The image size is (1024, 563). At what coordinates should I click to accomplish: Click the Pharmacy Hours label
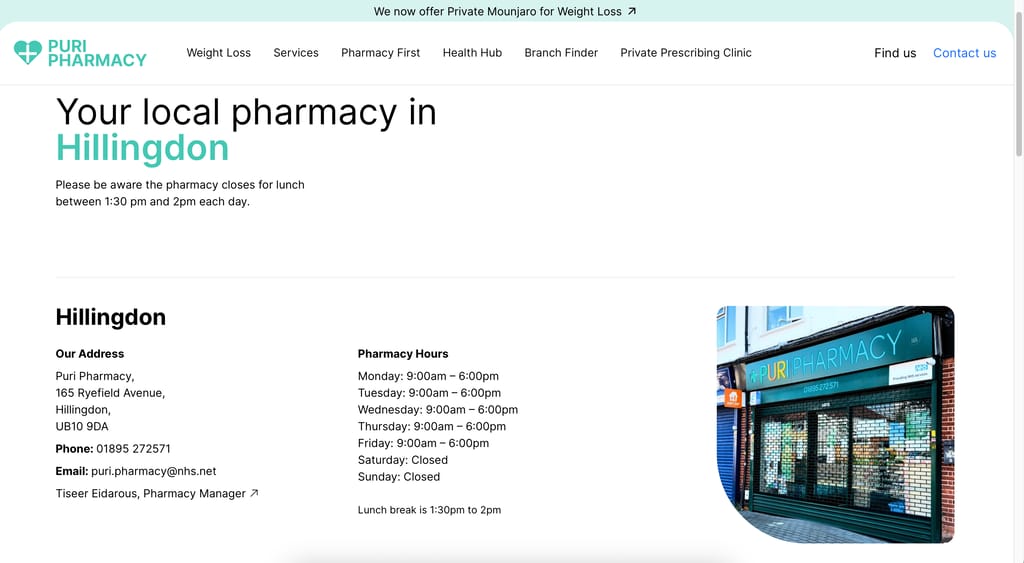click(x=403, y=353)
